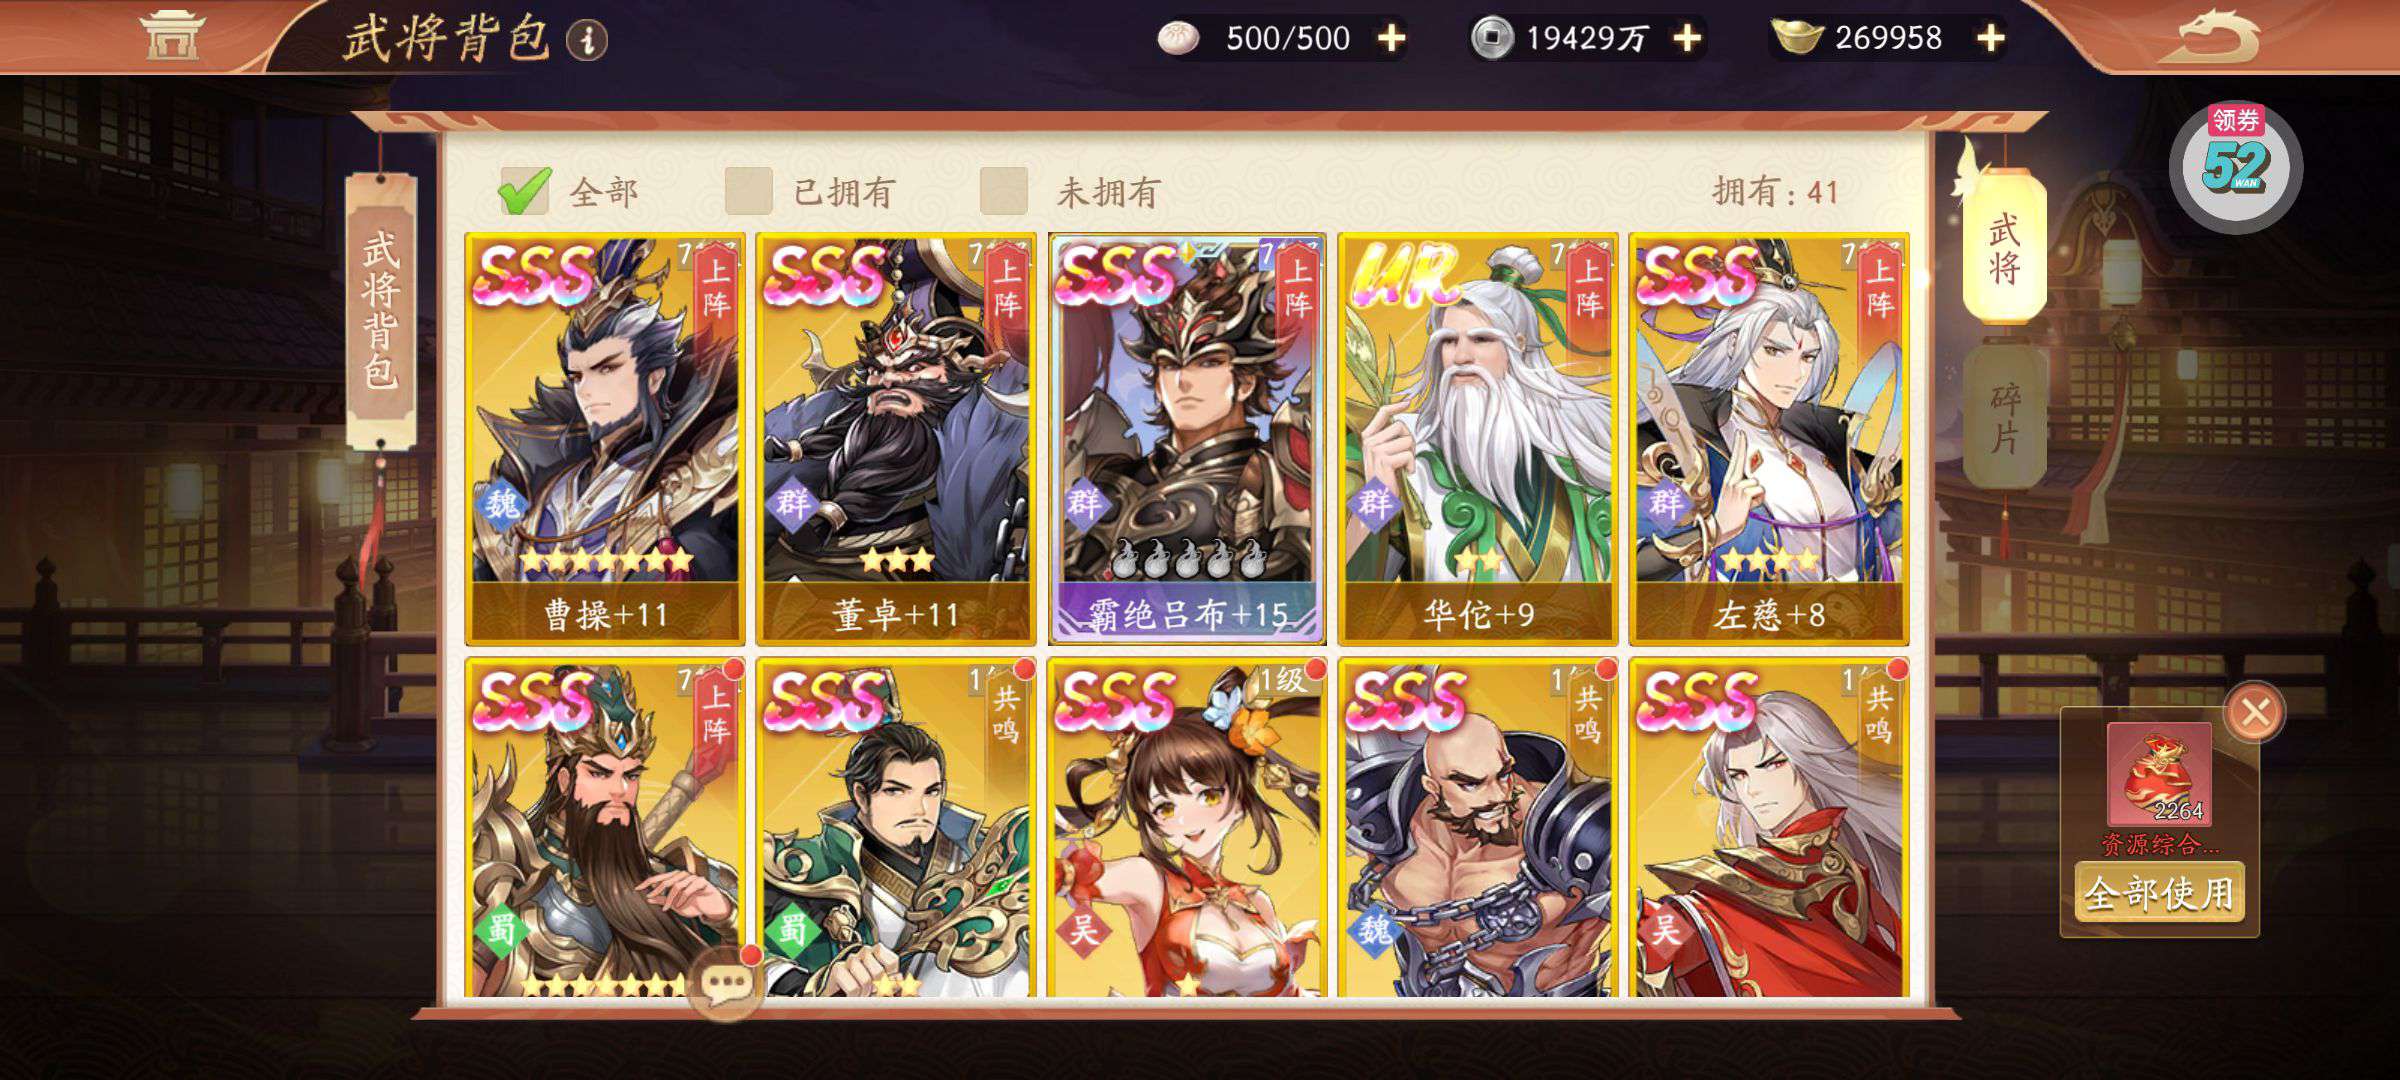The width and height of the screenshot is (2400, 1080).
Task: Open the 华佗+9 UR hero card
Action: coord(1478,439)
